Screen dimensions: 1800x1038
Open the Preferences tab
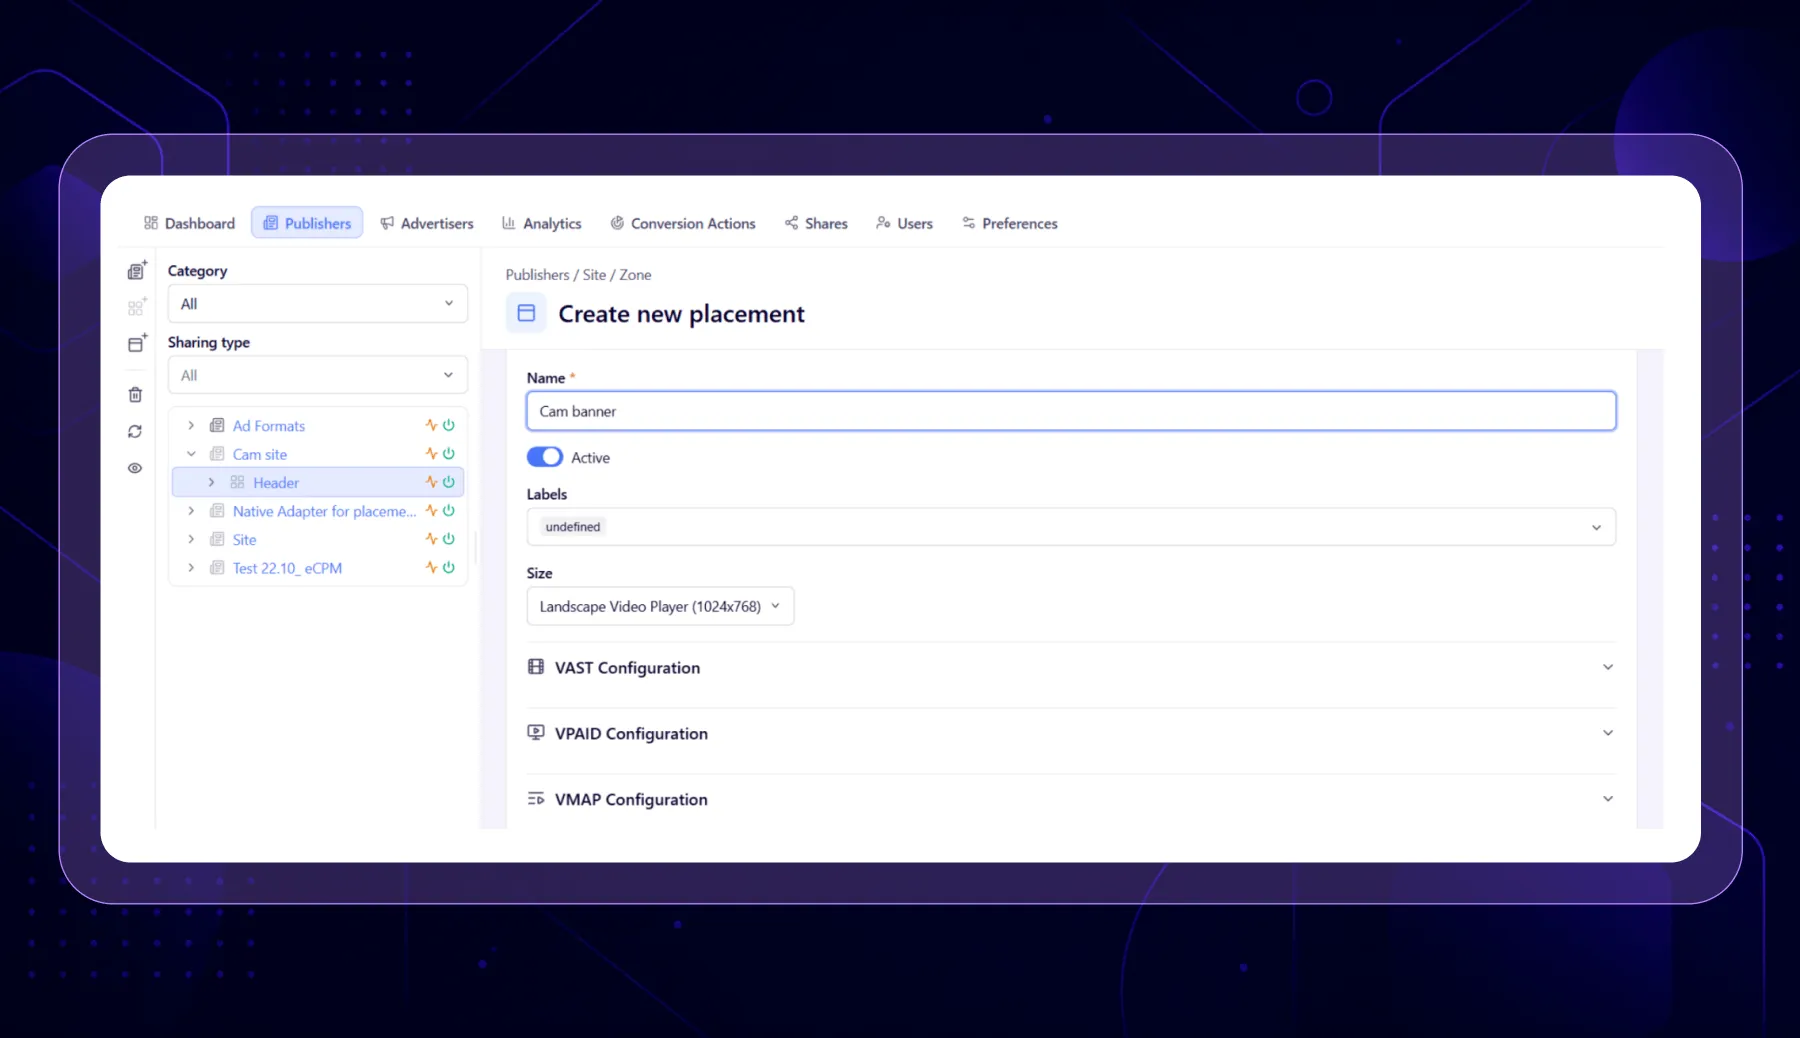point(1010,223)
